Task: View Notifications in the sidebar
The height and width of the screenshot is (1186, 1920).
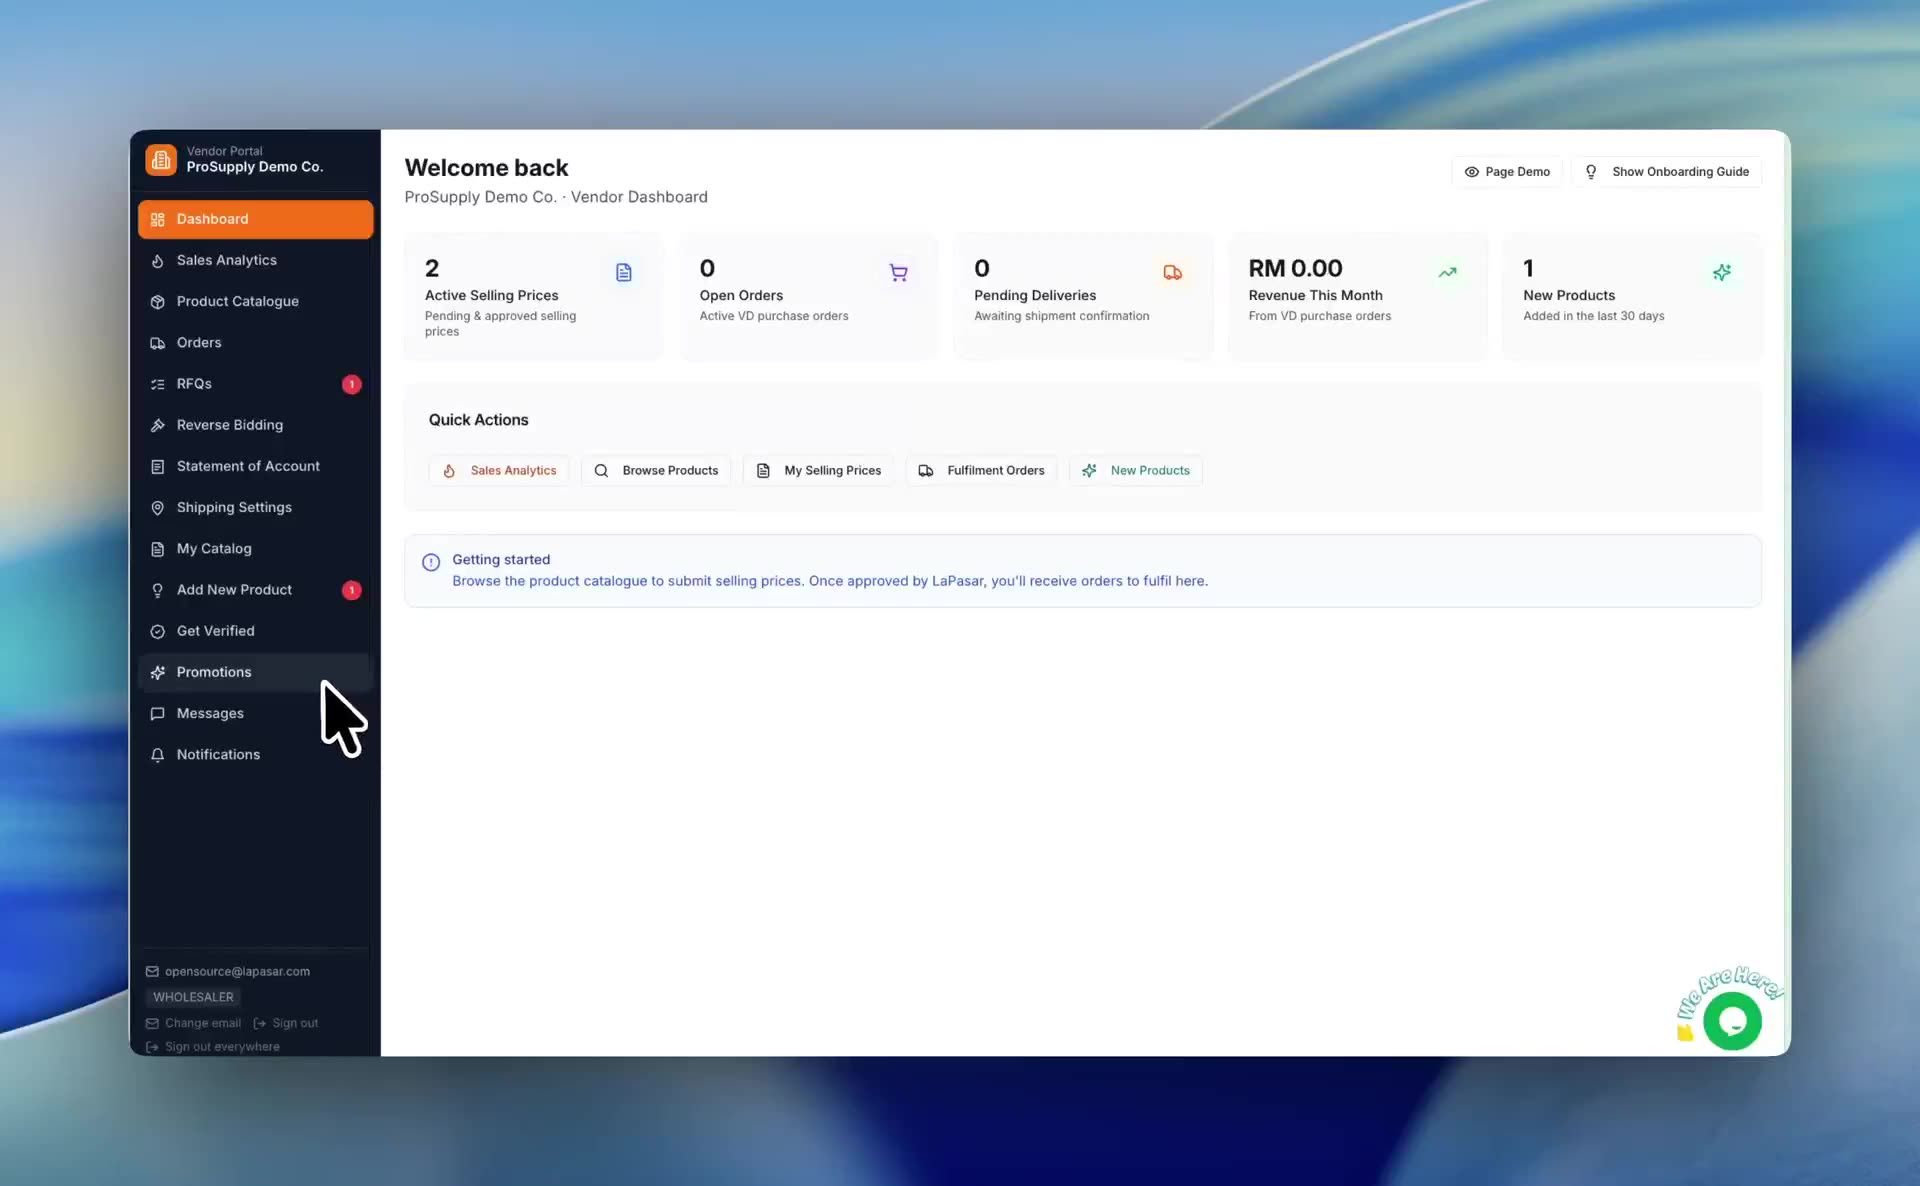Action: pos(256,755)
